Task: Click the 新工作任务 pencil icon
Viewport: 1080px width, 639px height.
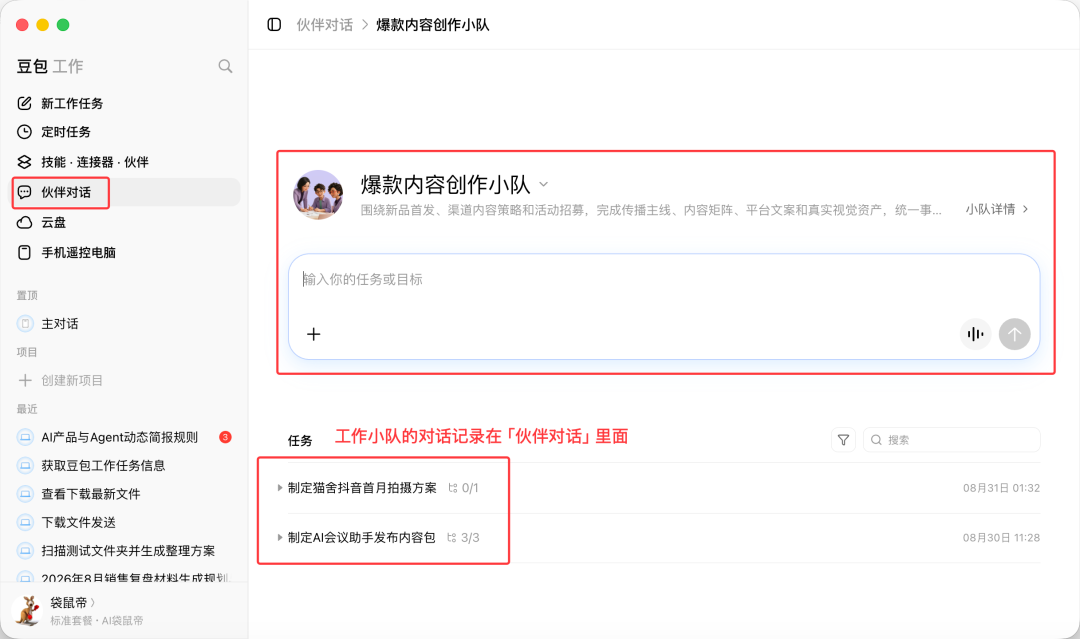Action: 25,103
